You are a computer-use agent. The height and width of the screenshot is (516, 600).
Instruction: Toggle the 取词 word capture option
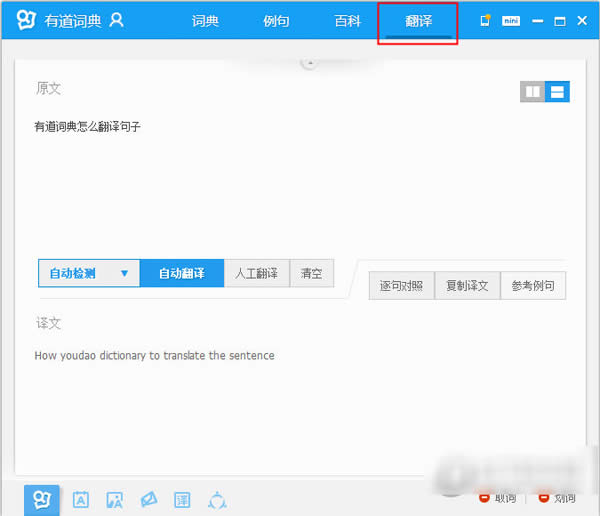pos(497,498)
